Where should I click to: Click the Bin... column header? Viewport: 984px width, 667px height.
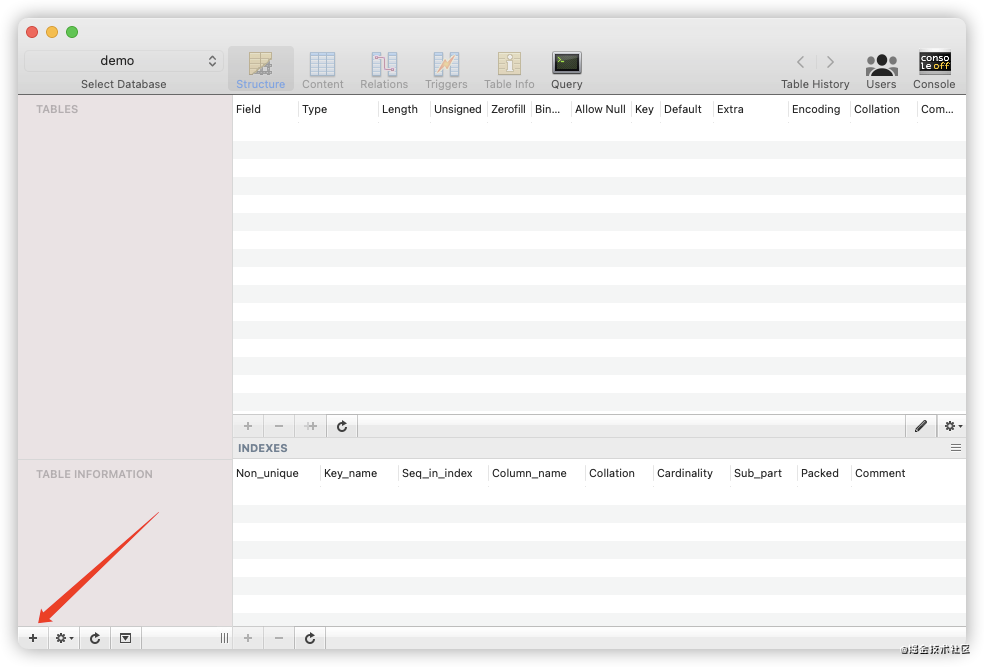pyautogui.click(x=552, y=109)
